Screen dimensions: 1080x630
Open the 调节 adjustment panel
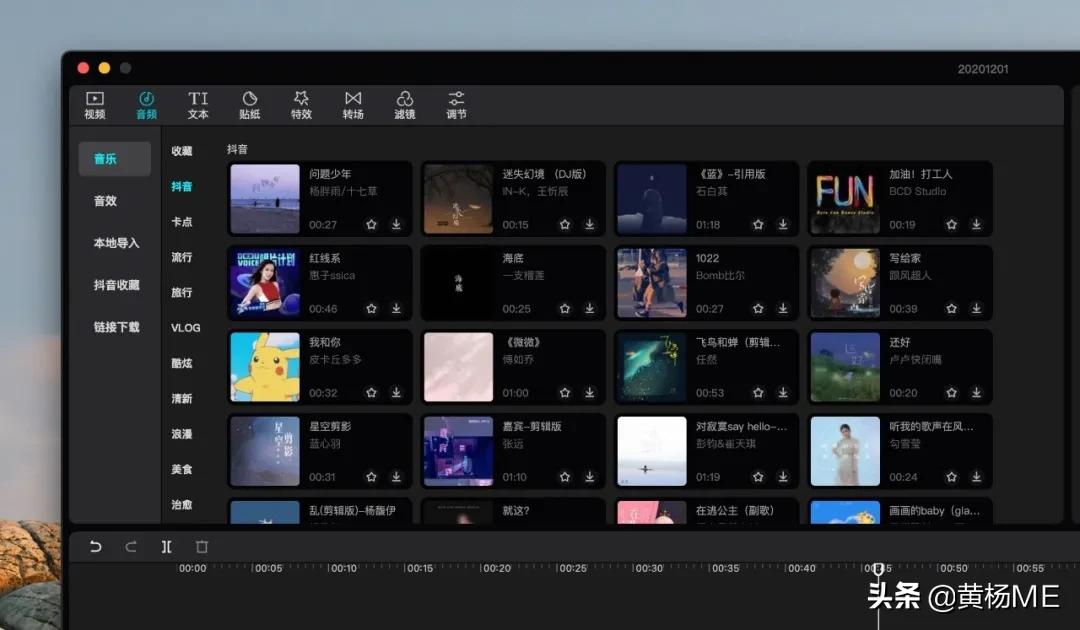[x=456, y=105]
